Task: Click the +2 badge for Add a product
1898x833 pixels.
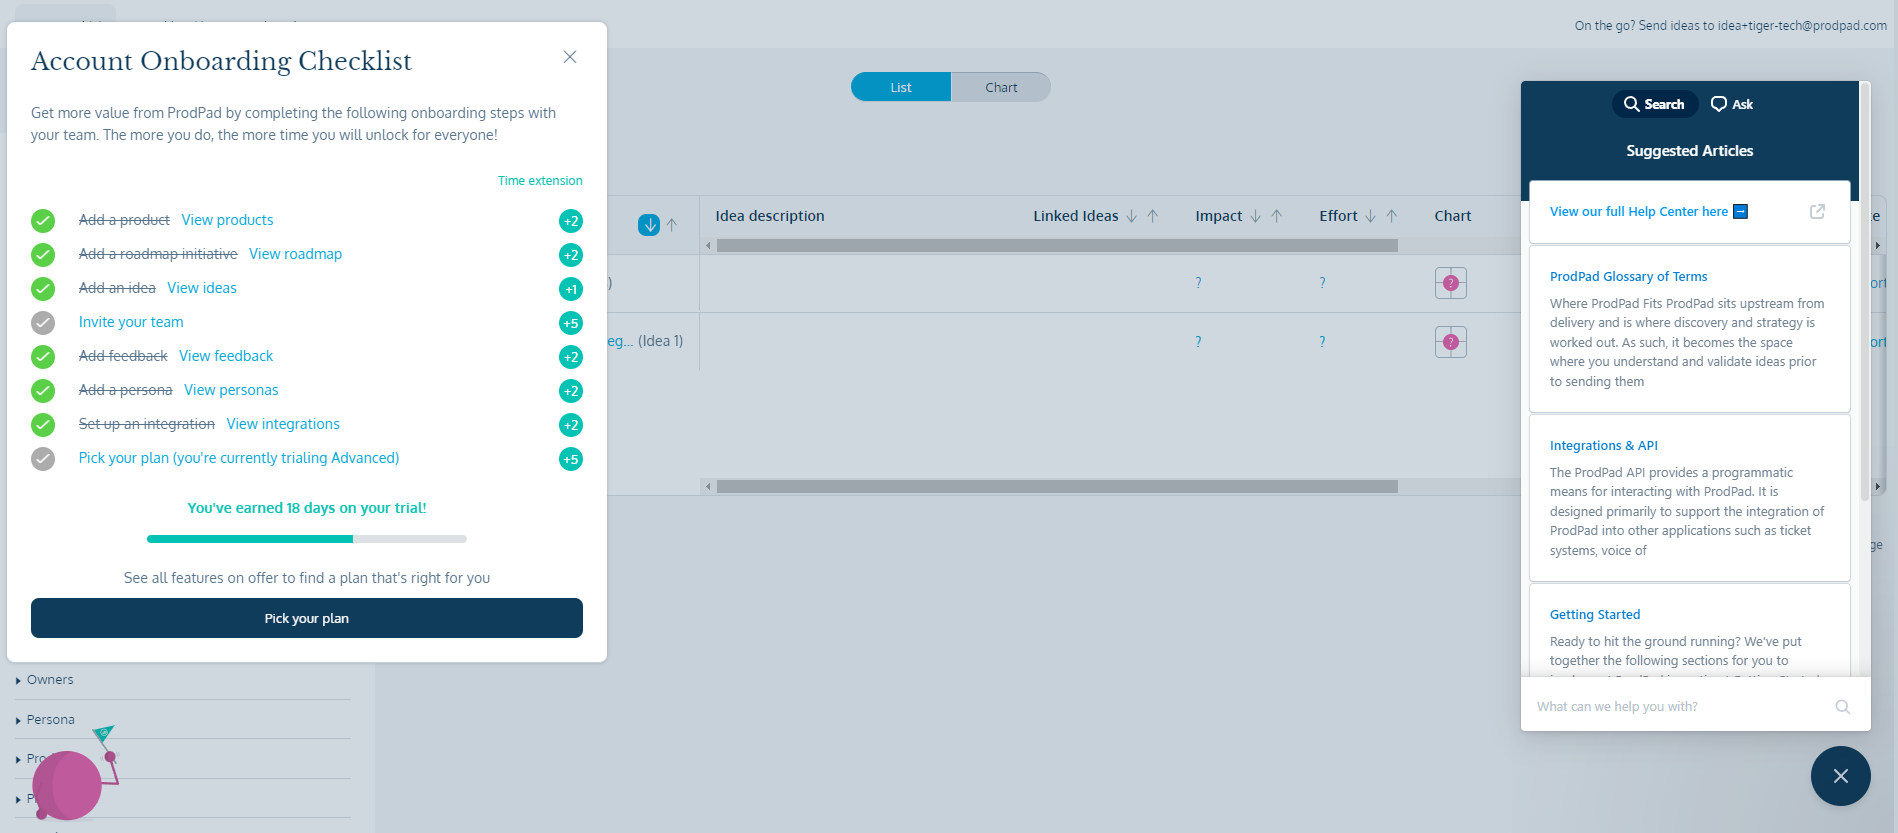Action: click(x=571, y=221)
